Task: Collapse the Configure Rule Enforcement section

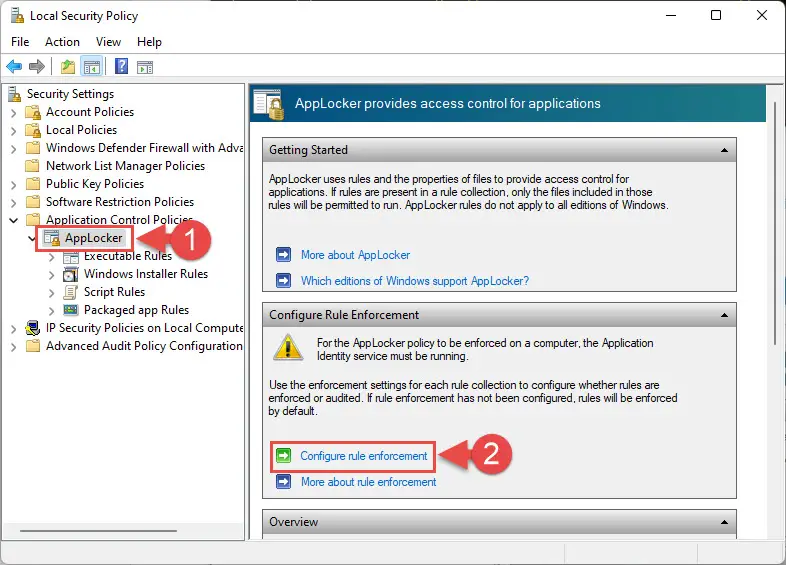Action: point(724,315)
